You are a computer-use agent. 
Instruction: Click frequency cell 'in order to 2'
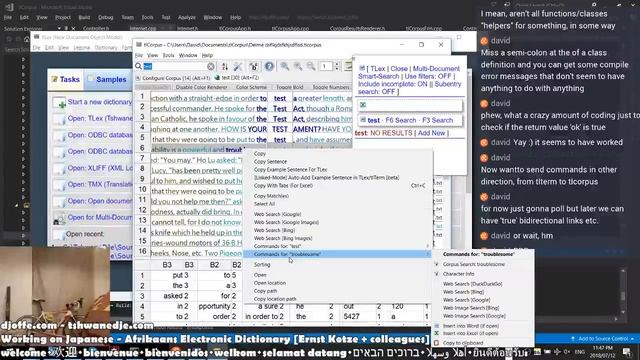coord(264,316)
